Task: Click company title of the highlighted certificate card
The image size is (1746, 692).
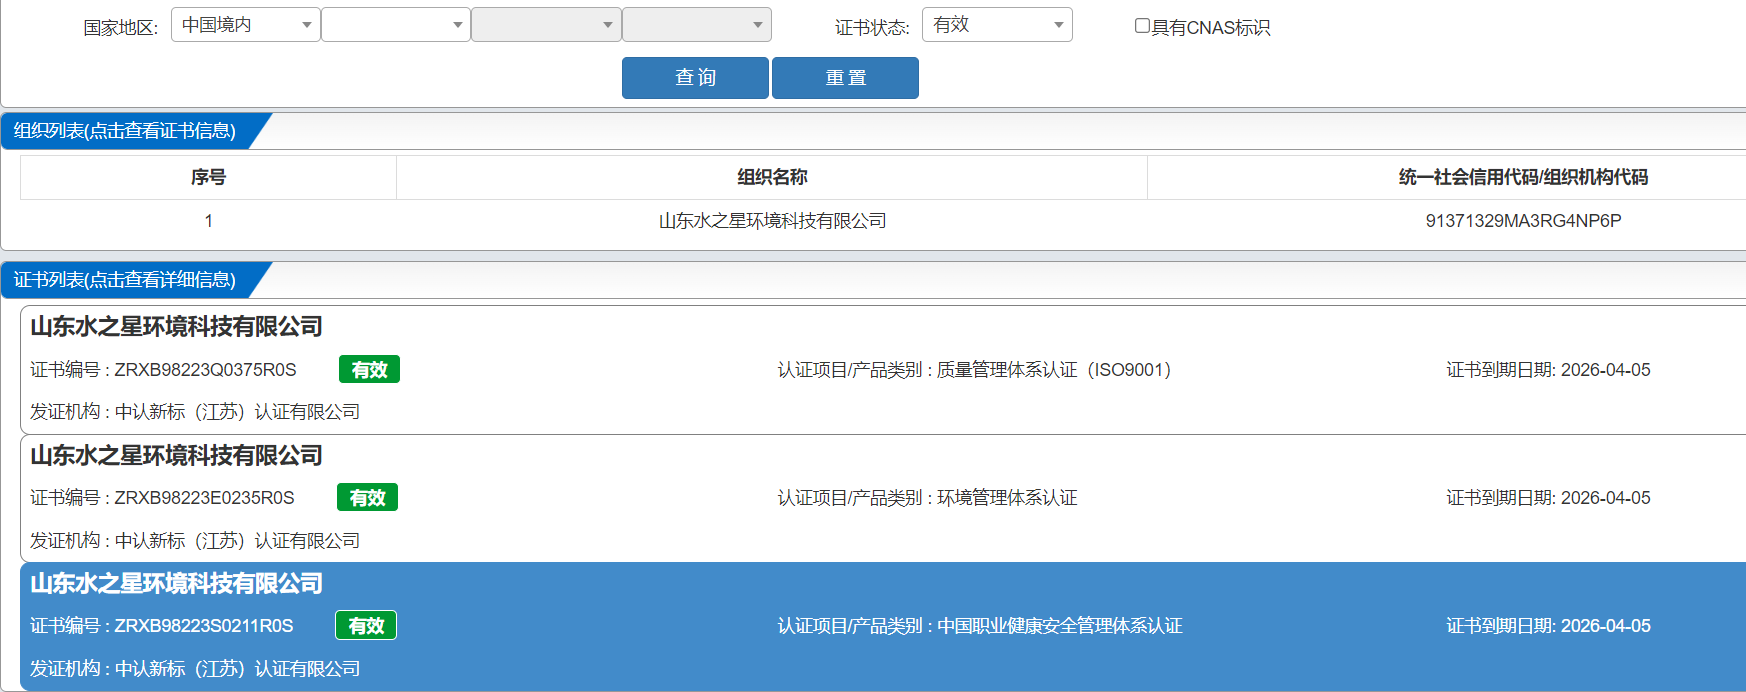Action: (x=176, y=584)
